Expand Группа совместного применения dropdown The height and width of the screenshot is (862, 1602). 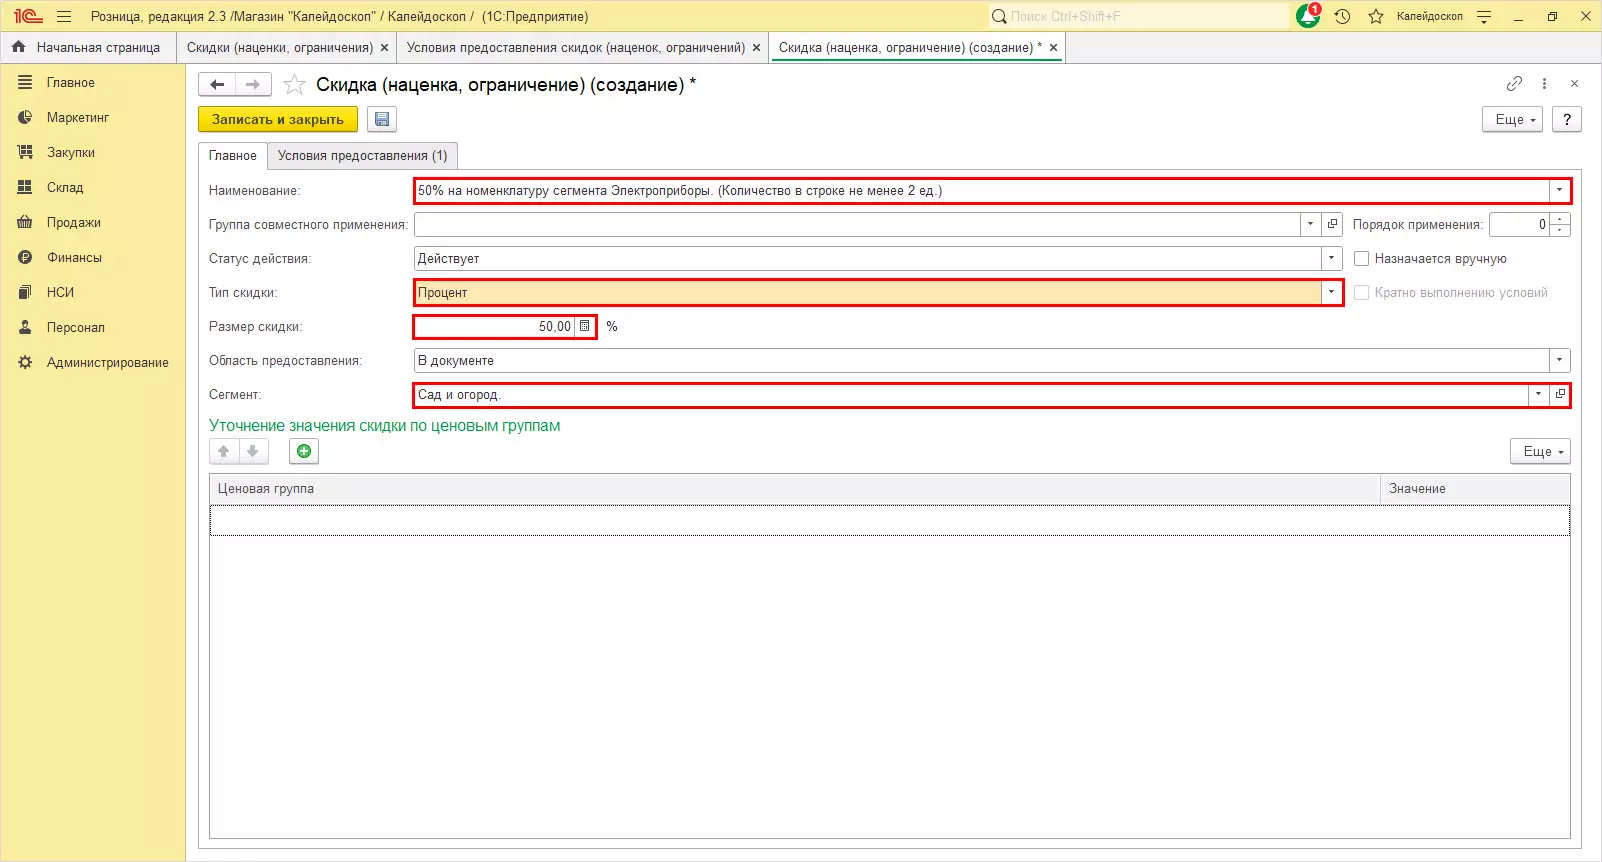pyautogui.click(x=1310, y=224)
